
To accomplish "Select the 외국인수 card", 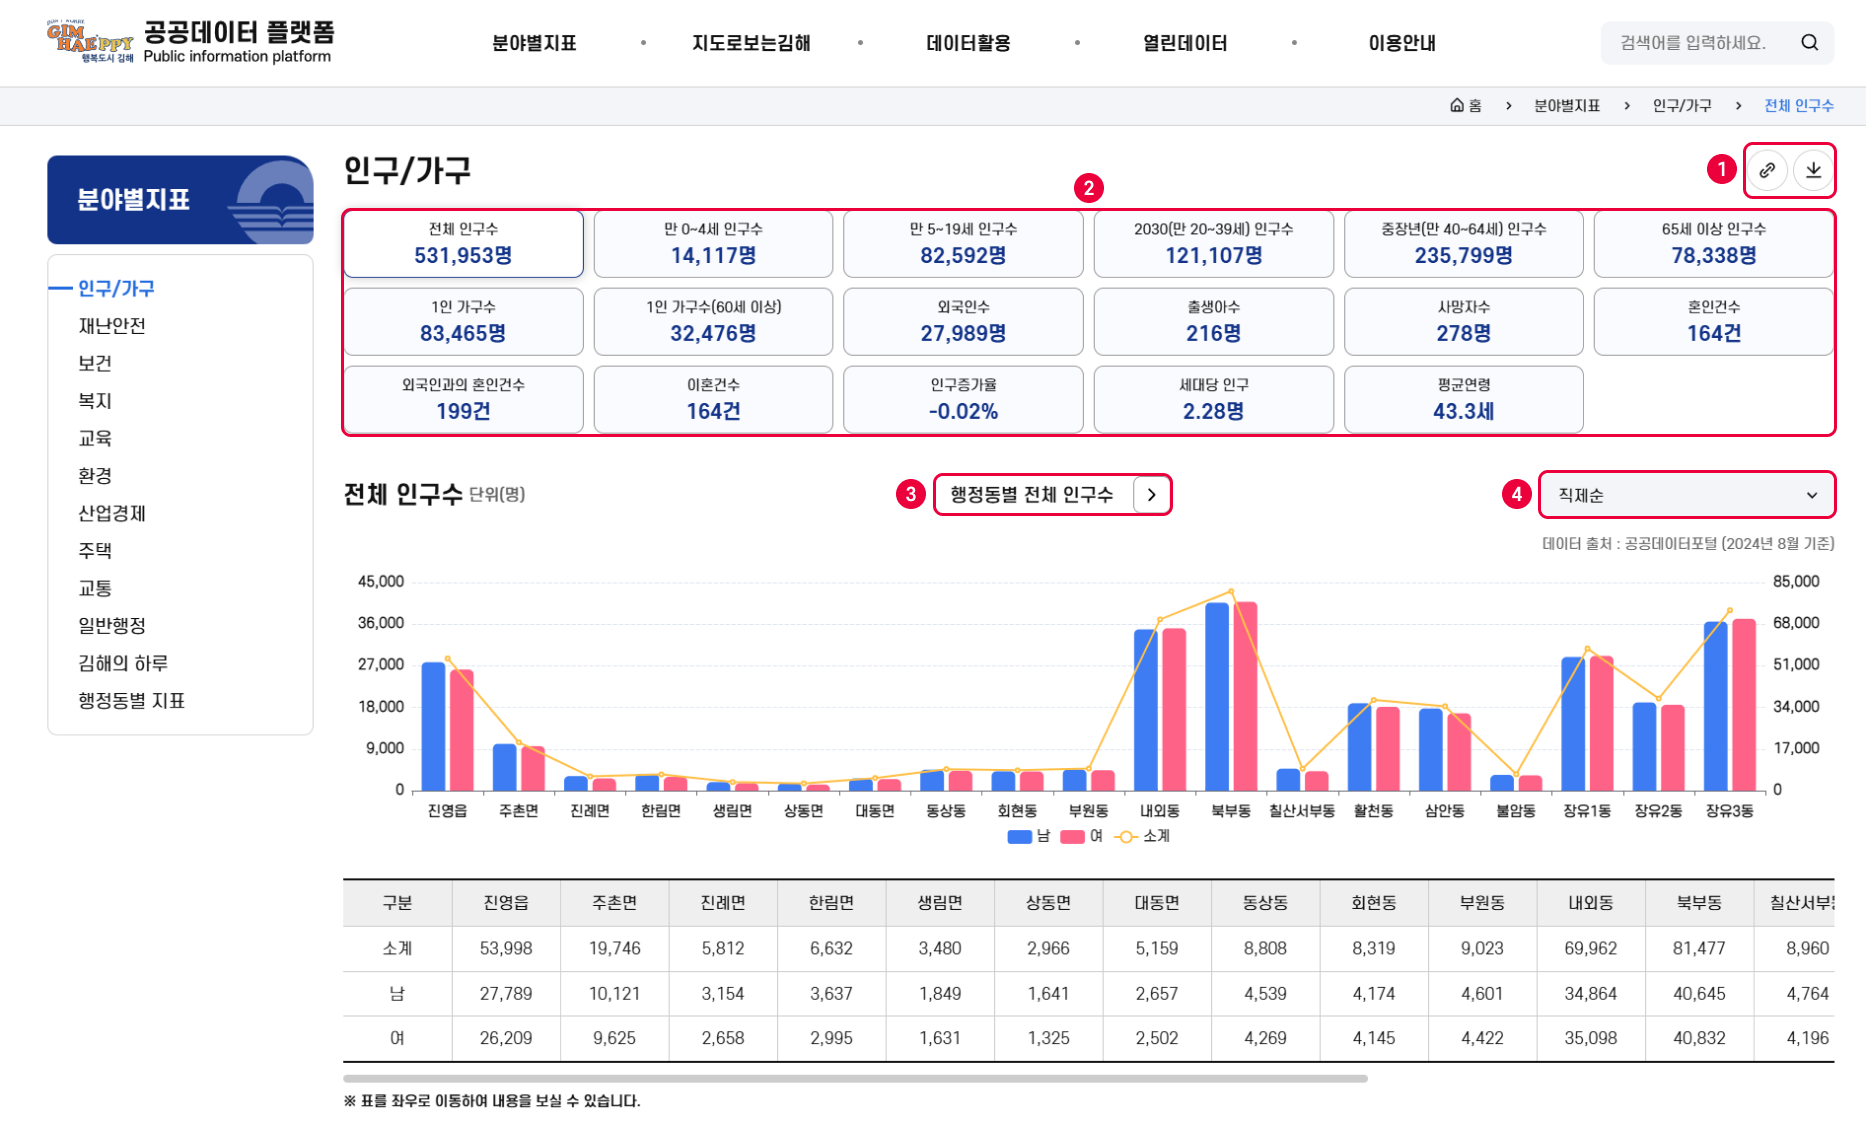I will click(963, 321).
